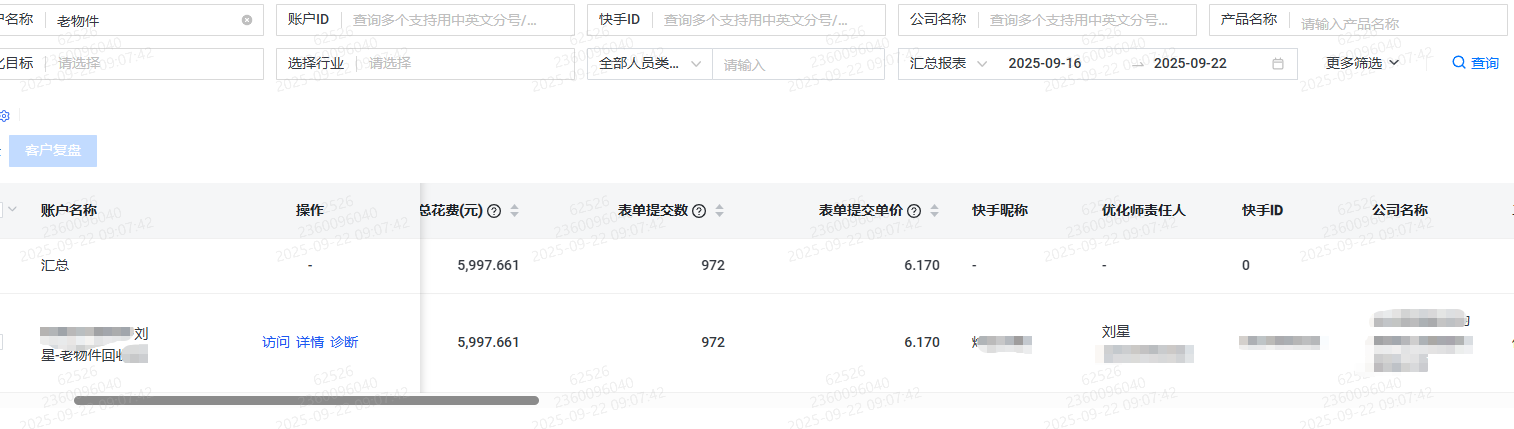This screenshot has width=1514, height=429.
Task: Clear the 老物件 account name field
Action: coord(247,20)
